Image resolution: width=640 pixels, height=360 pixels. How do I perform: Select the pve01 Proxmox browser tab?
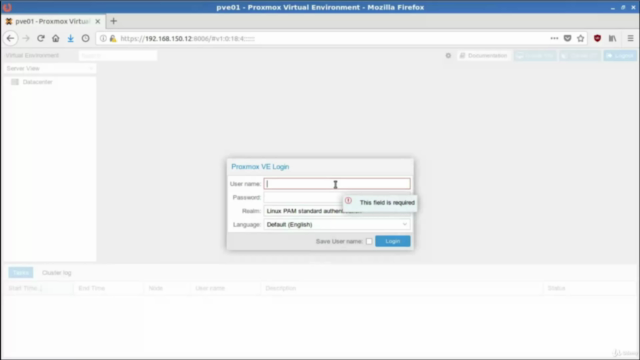(52, 21)
